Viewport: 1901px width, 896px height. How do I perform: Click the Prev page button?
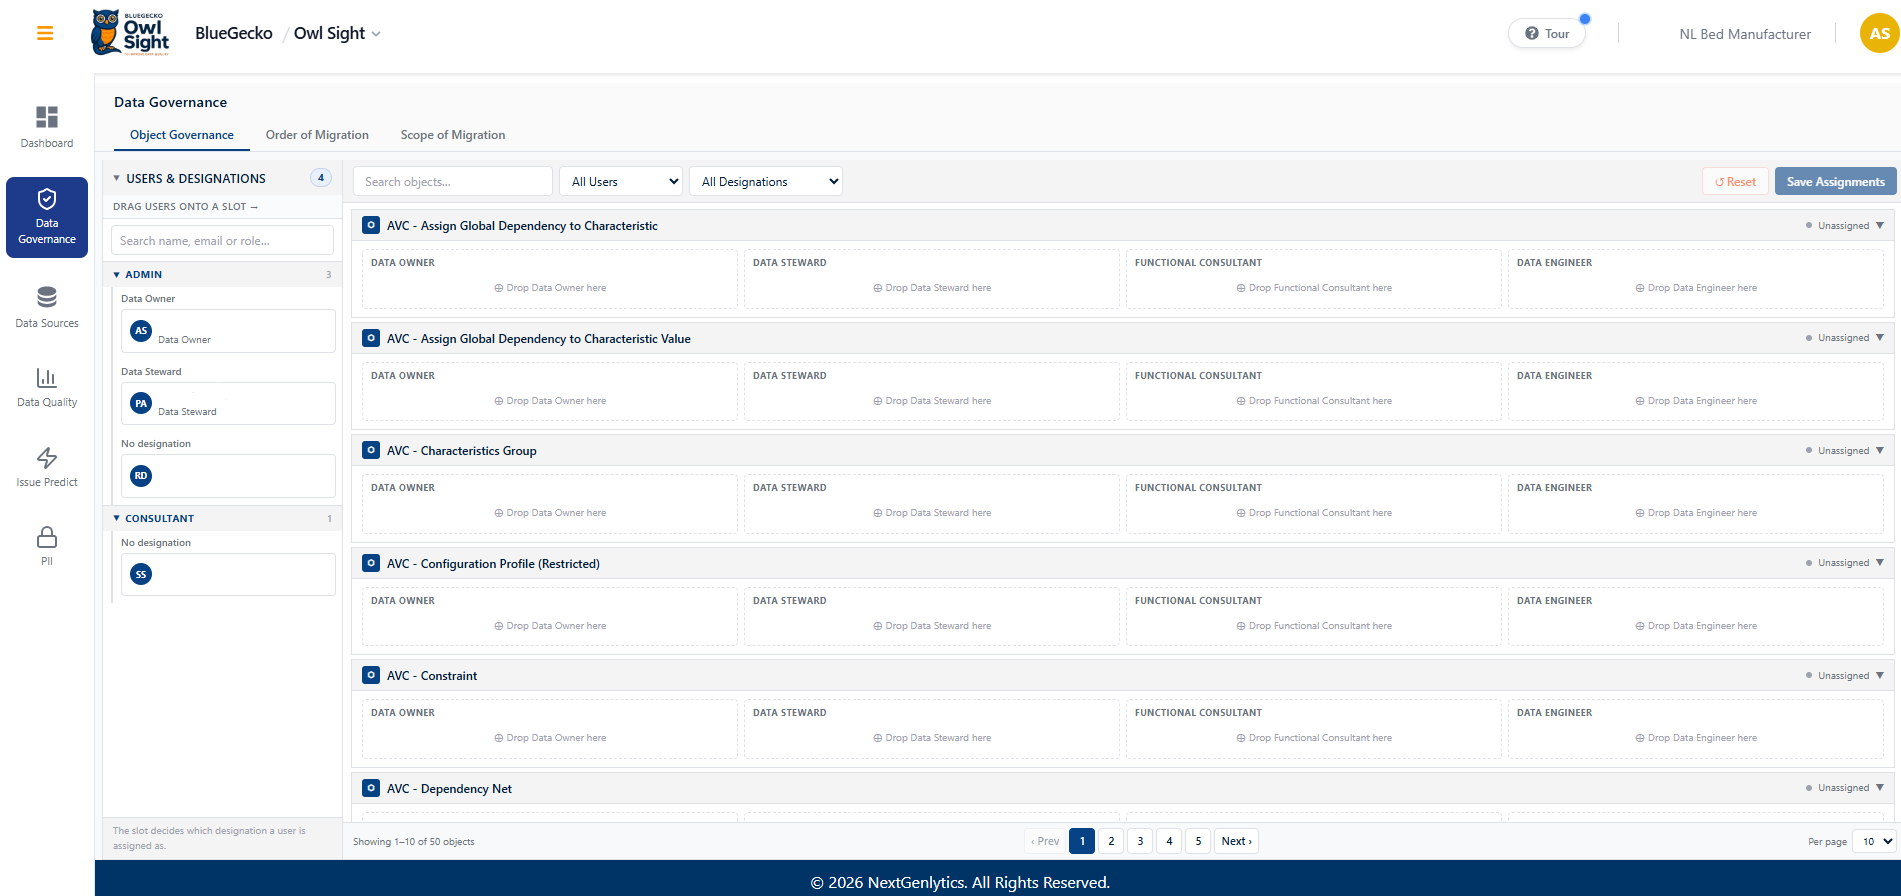[x=1045, y=841]
